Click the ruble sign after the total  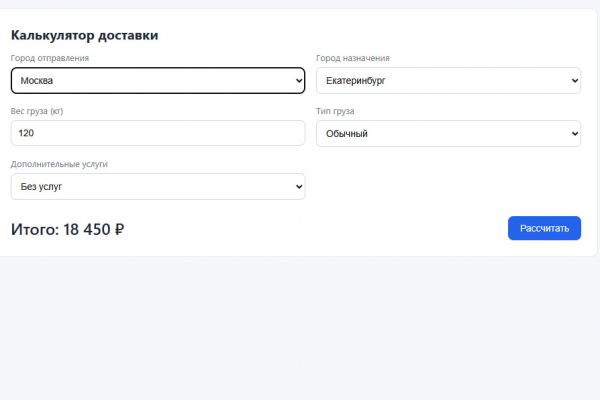[119, 229]
